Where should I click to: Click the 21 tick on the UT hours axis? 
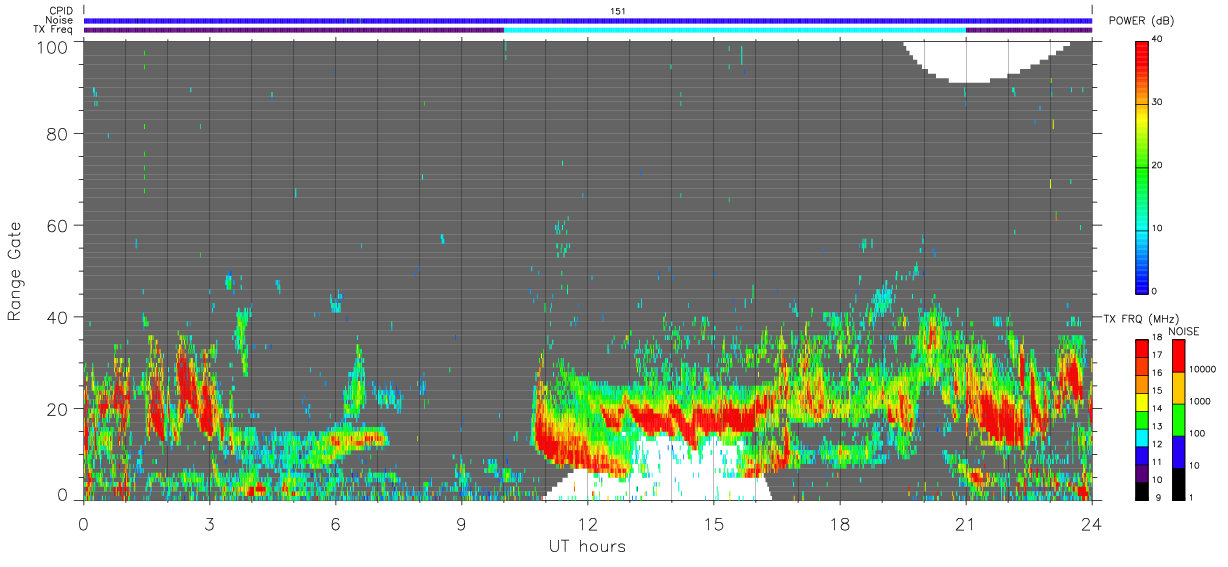tap(966, 523)
